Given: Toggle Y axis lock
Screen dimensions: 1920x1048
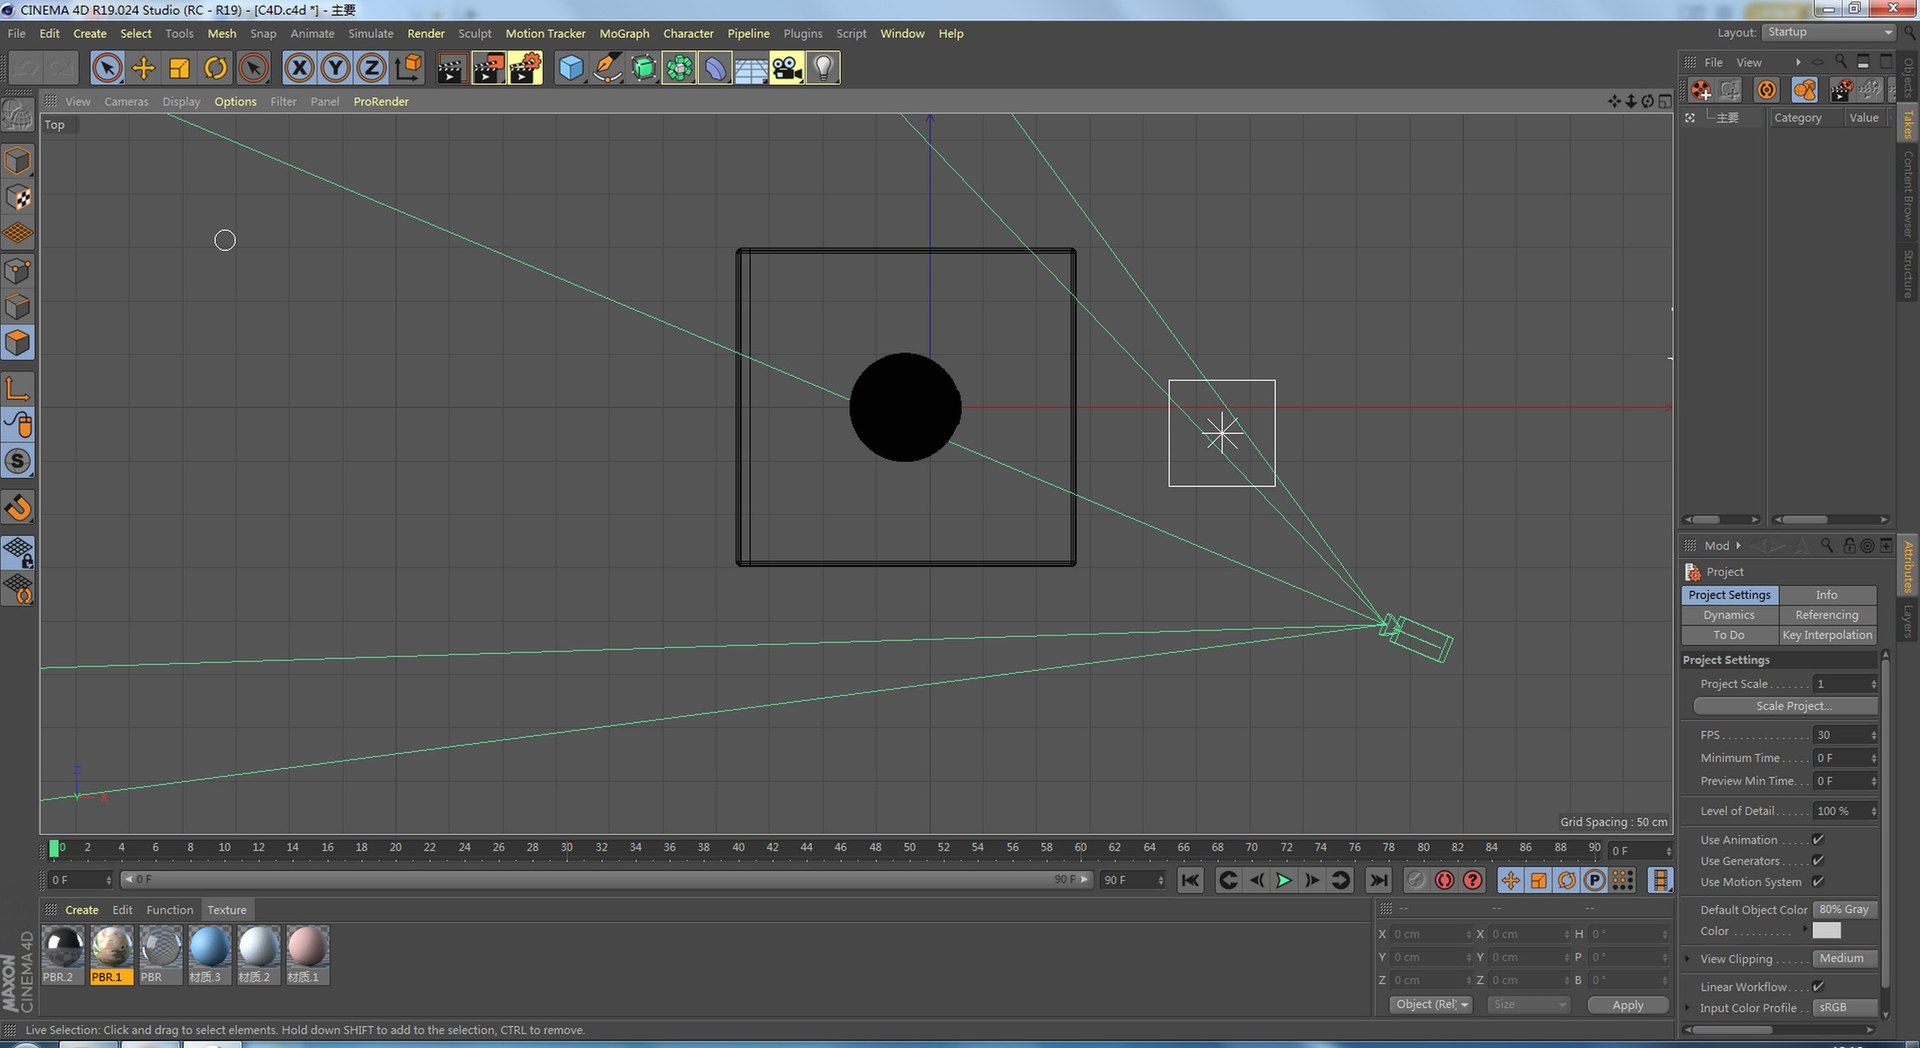Looking at the screenshot, I should [335, 68].
